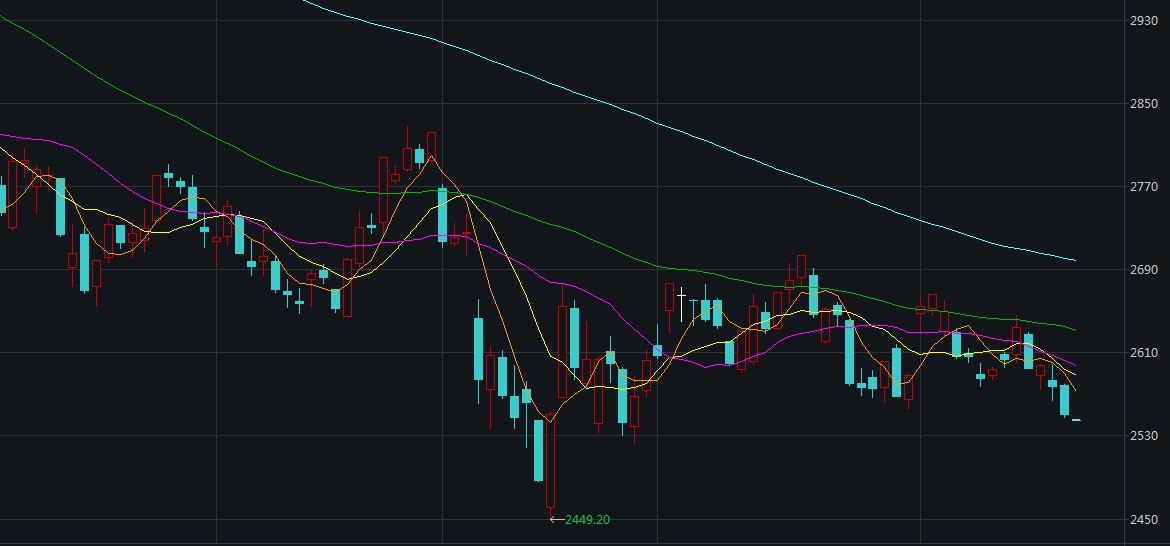
Task: Select the 2450 price axis label
Action: [x=1144, y=519]
